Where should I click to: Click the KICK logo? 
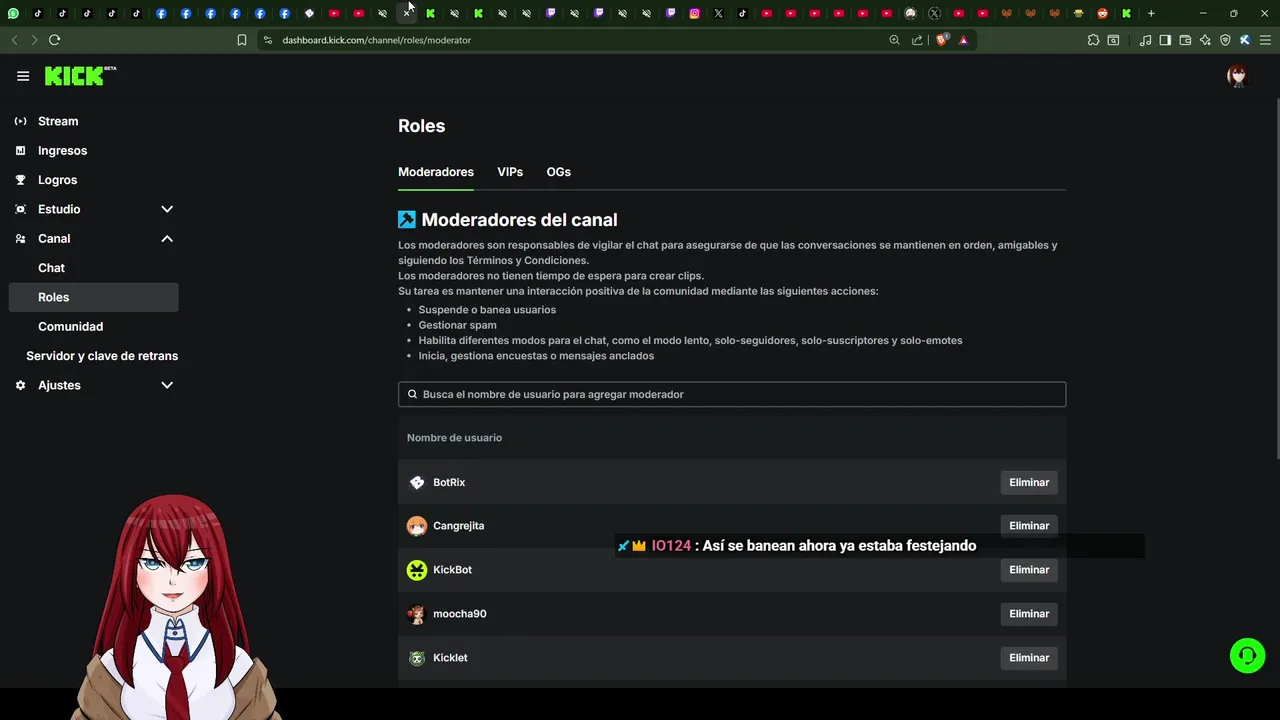click(x=80, y=76)
